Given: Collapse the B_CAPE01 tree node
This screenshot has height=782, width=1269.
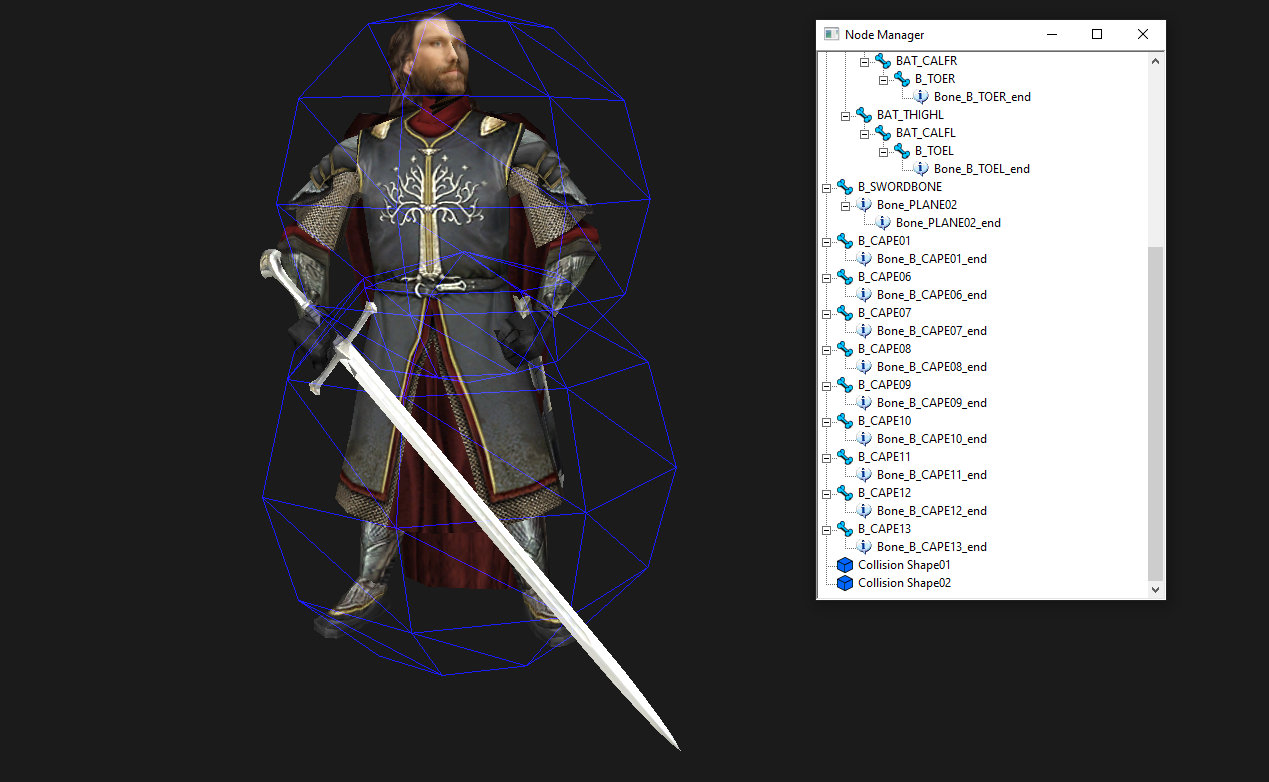Looking at the screenshot, I should [x=826, y=241].
